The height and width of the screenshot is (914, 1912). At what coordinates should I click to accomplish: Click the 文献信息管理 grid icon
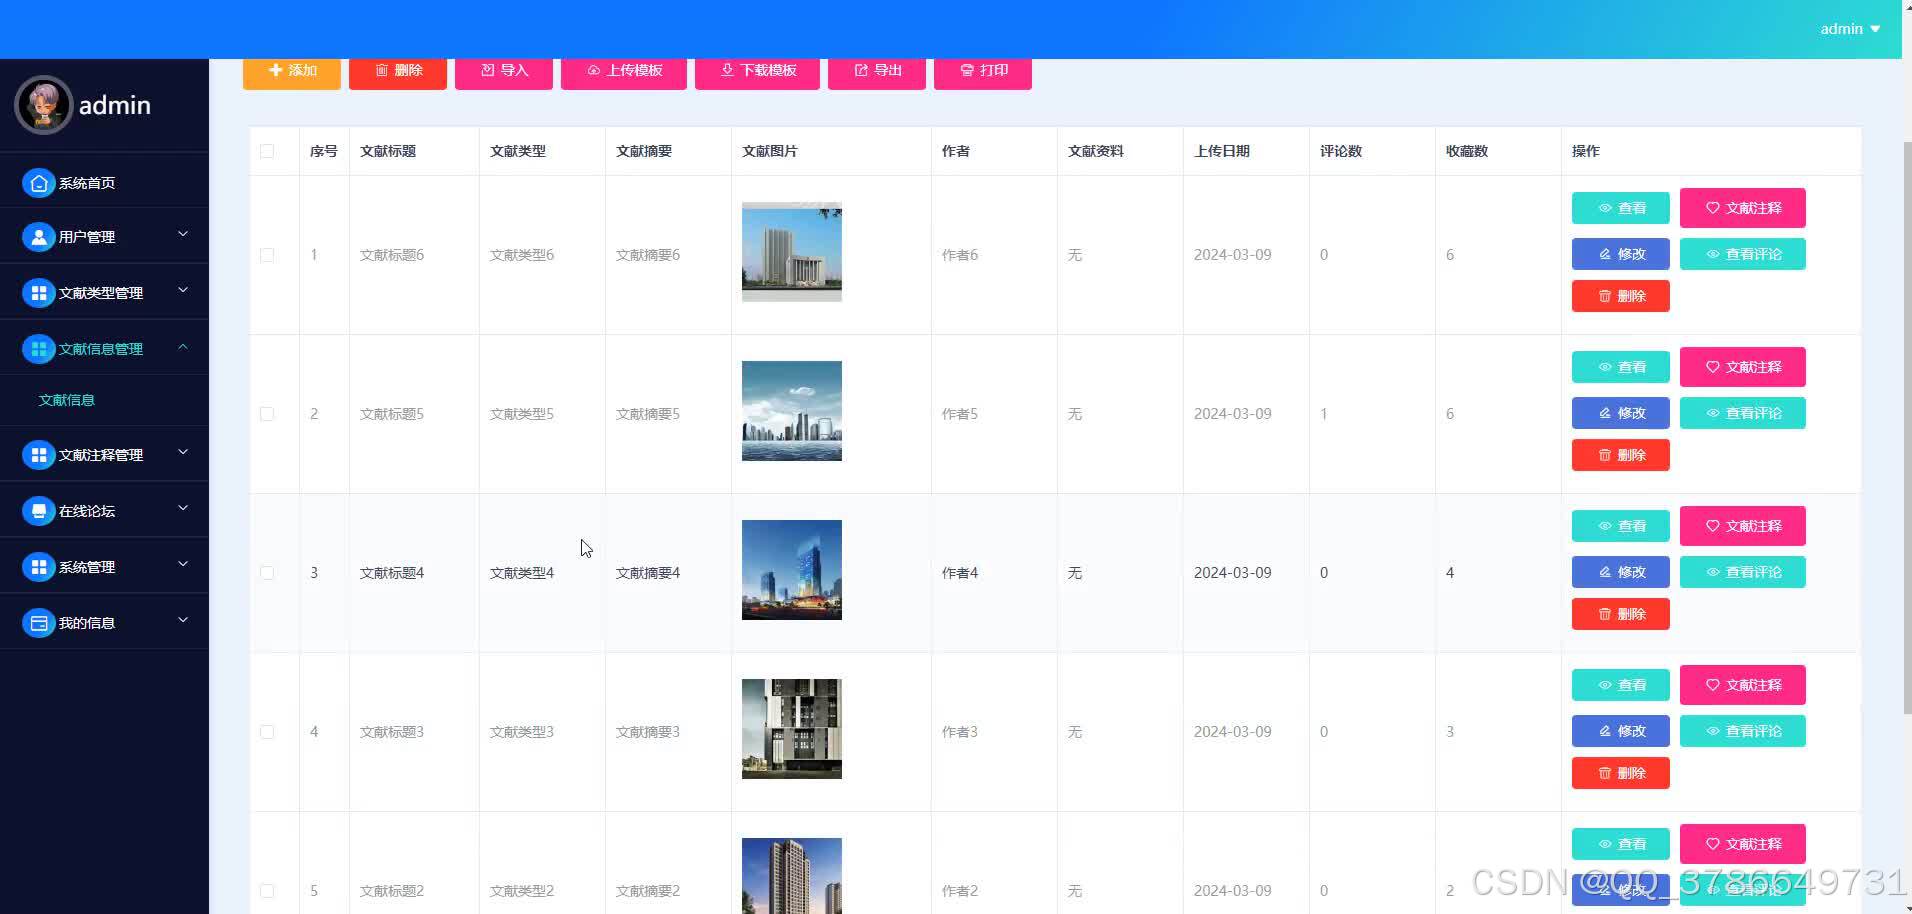tap(39, 349)
